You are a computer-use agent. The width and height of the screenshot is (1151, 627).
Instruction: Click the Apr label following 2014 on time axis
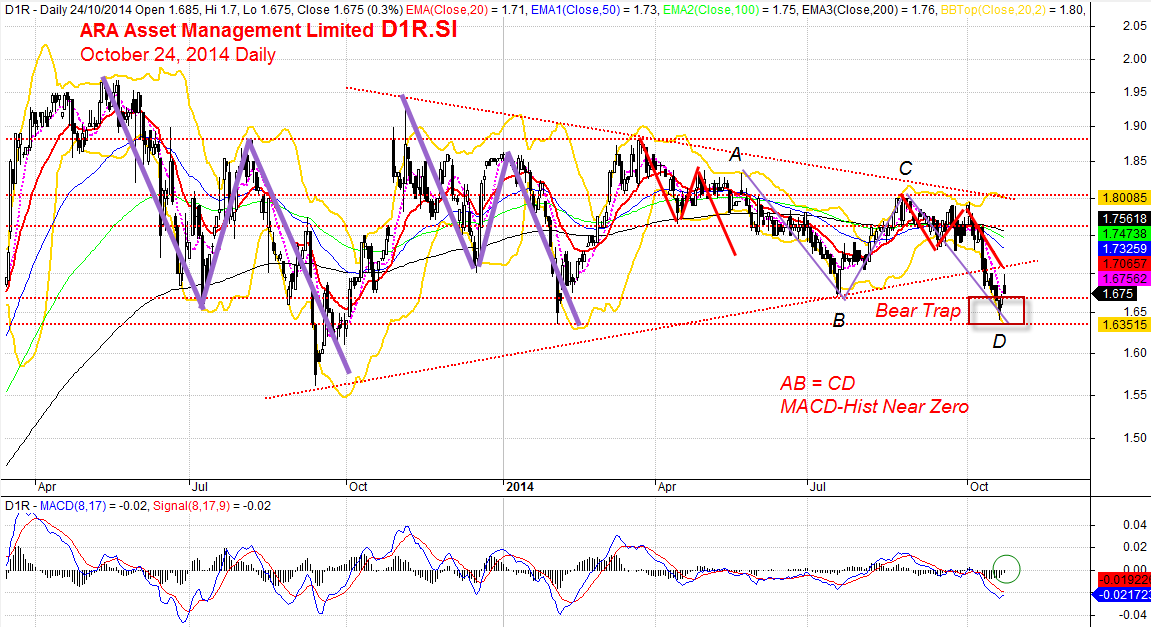[667, 487]
